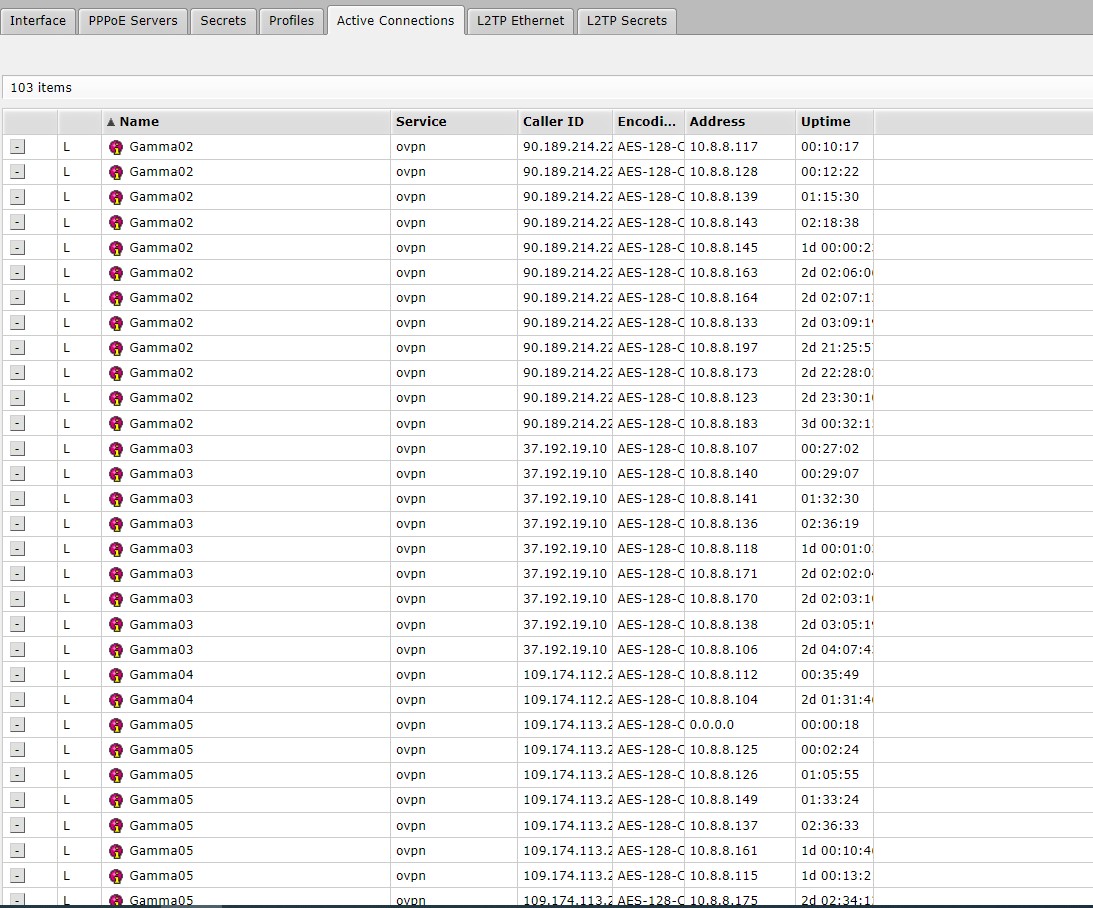Image resolution: width=1093 pixels, height=908 pixels.
Task: Select the Gamma05 name with address 10.8.8.161
Action: click(x=161, y=850)
